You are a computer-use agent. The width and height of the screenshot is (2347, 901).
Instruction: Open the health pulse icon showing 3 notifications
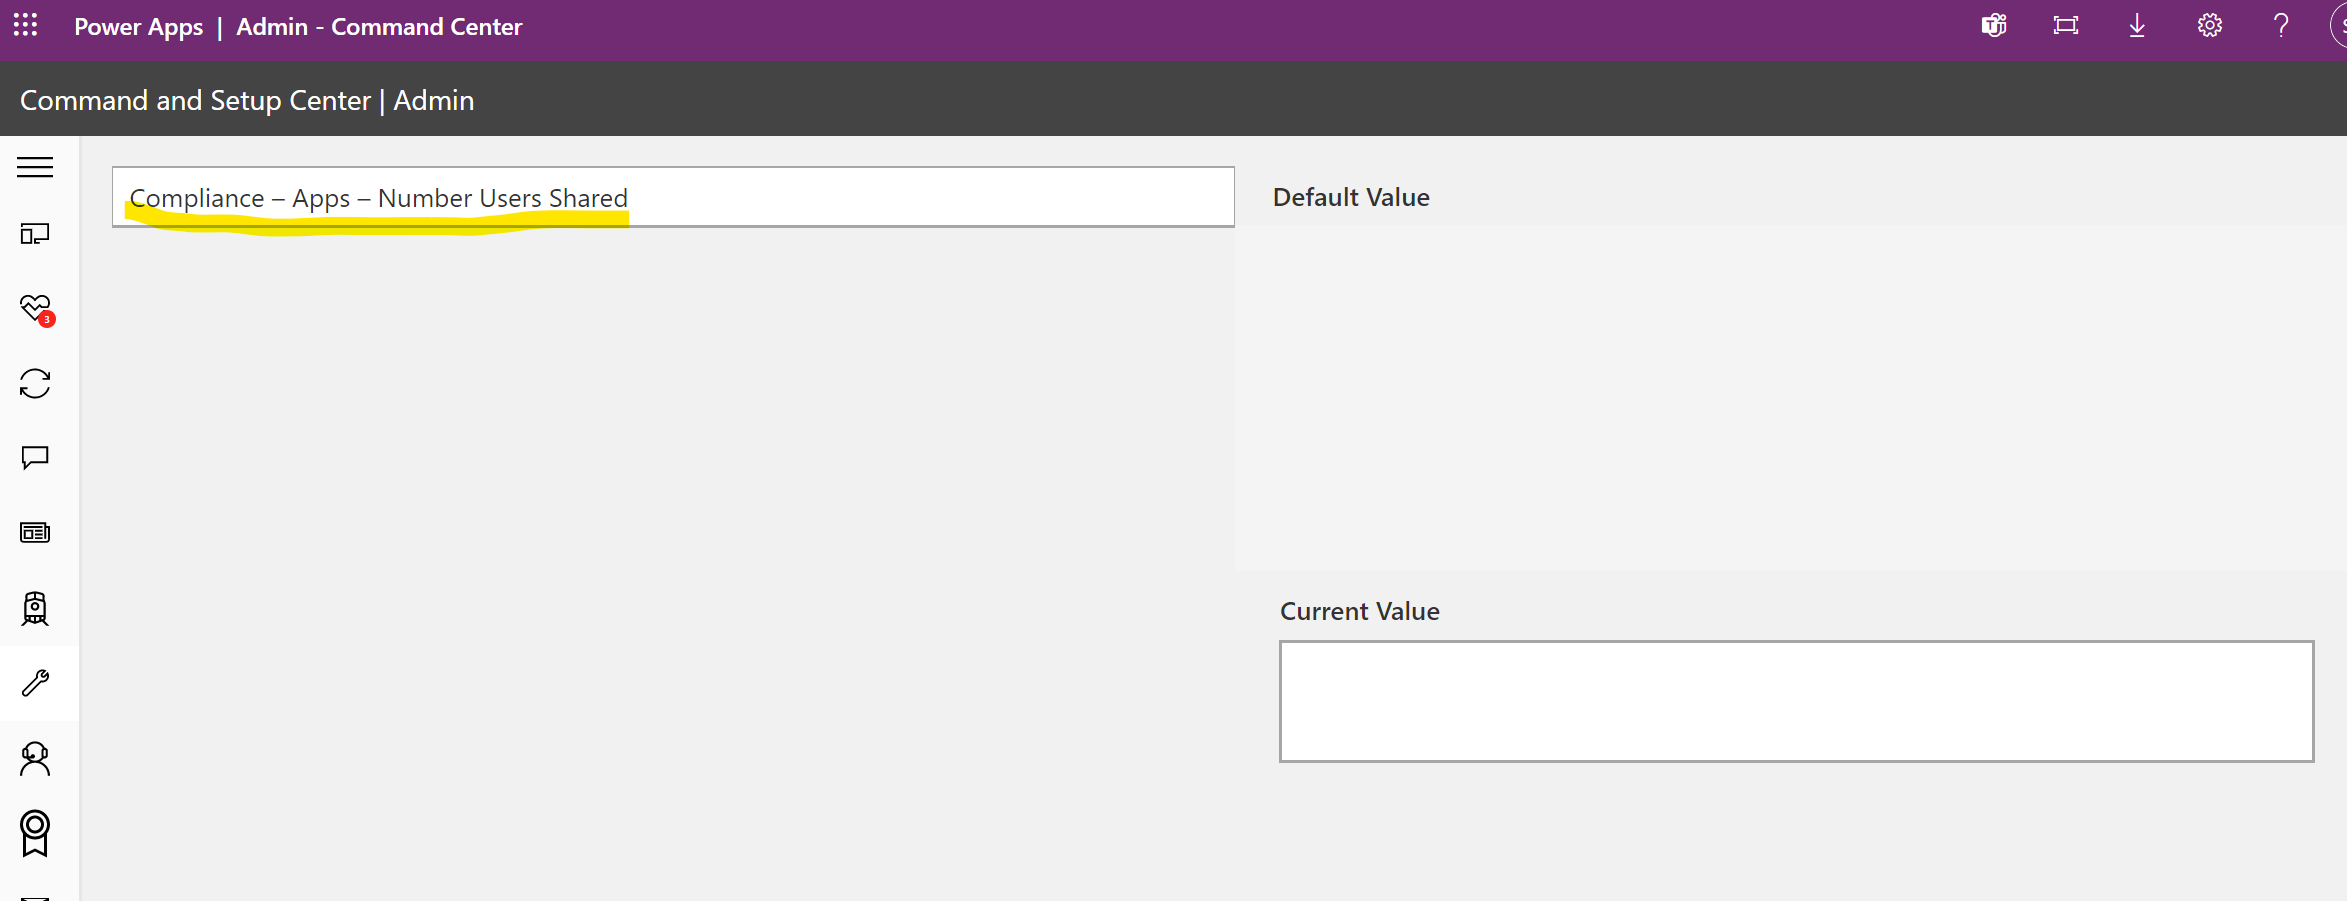click(35, 308)
